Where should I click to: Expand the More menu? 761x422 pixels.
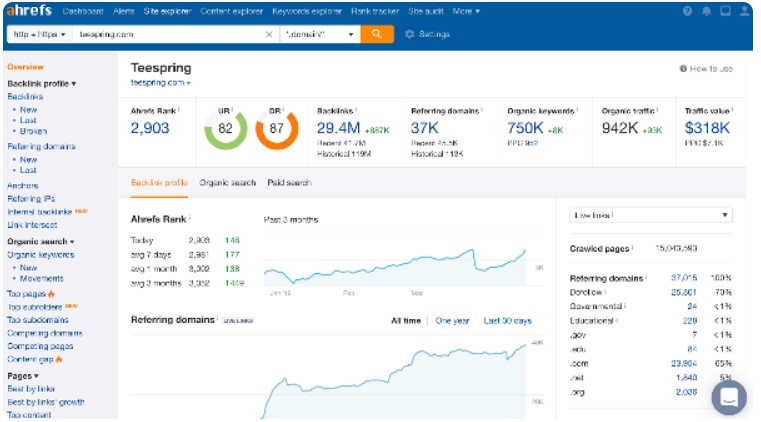point(466,11)
